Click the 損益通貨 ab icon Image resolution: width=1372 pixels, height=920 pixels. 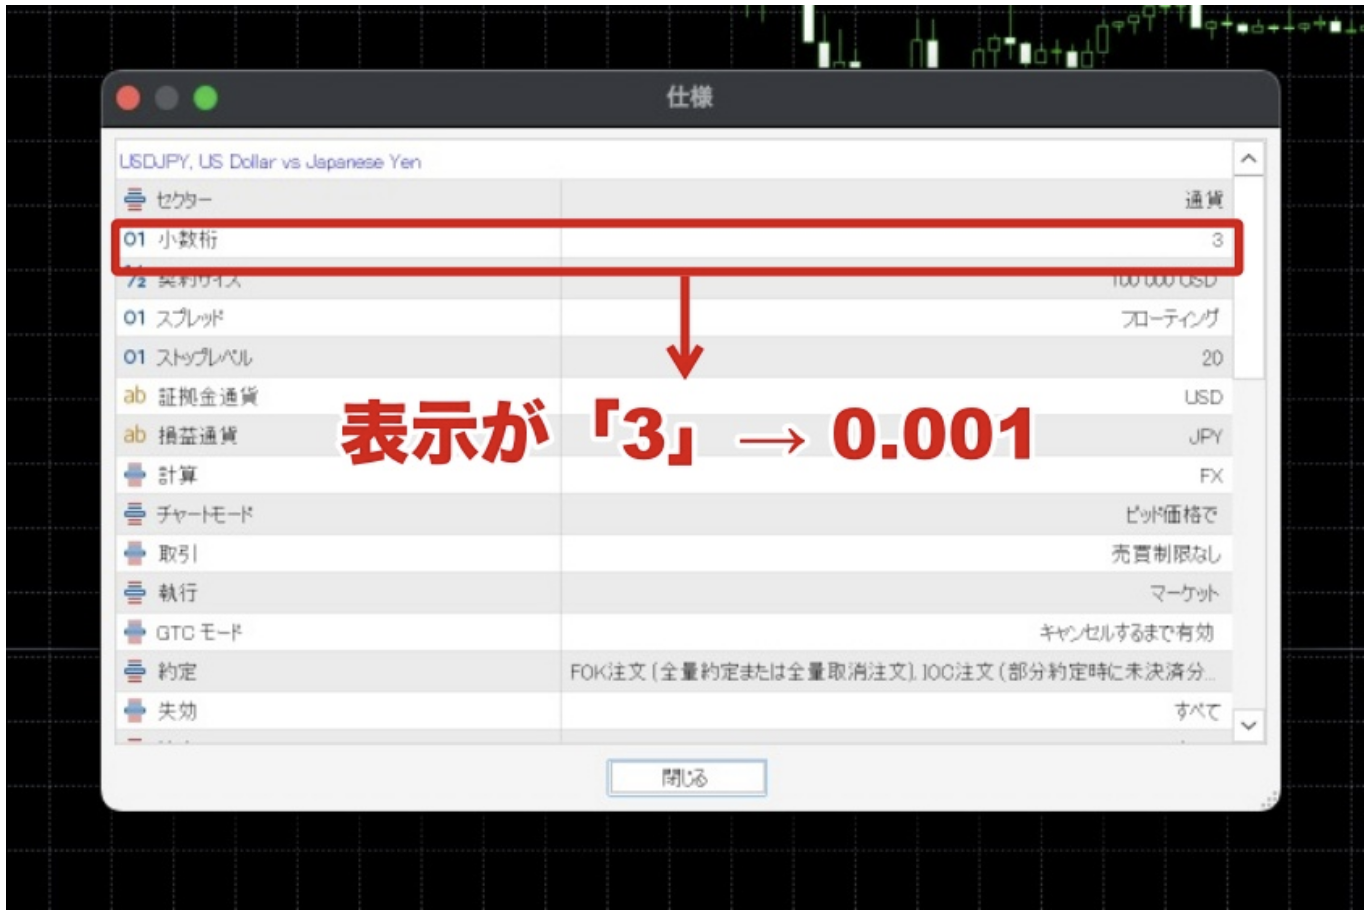pyautogui.click(x=135, y=435)
